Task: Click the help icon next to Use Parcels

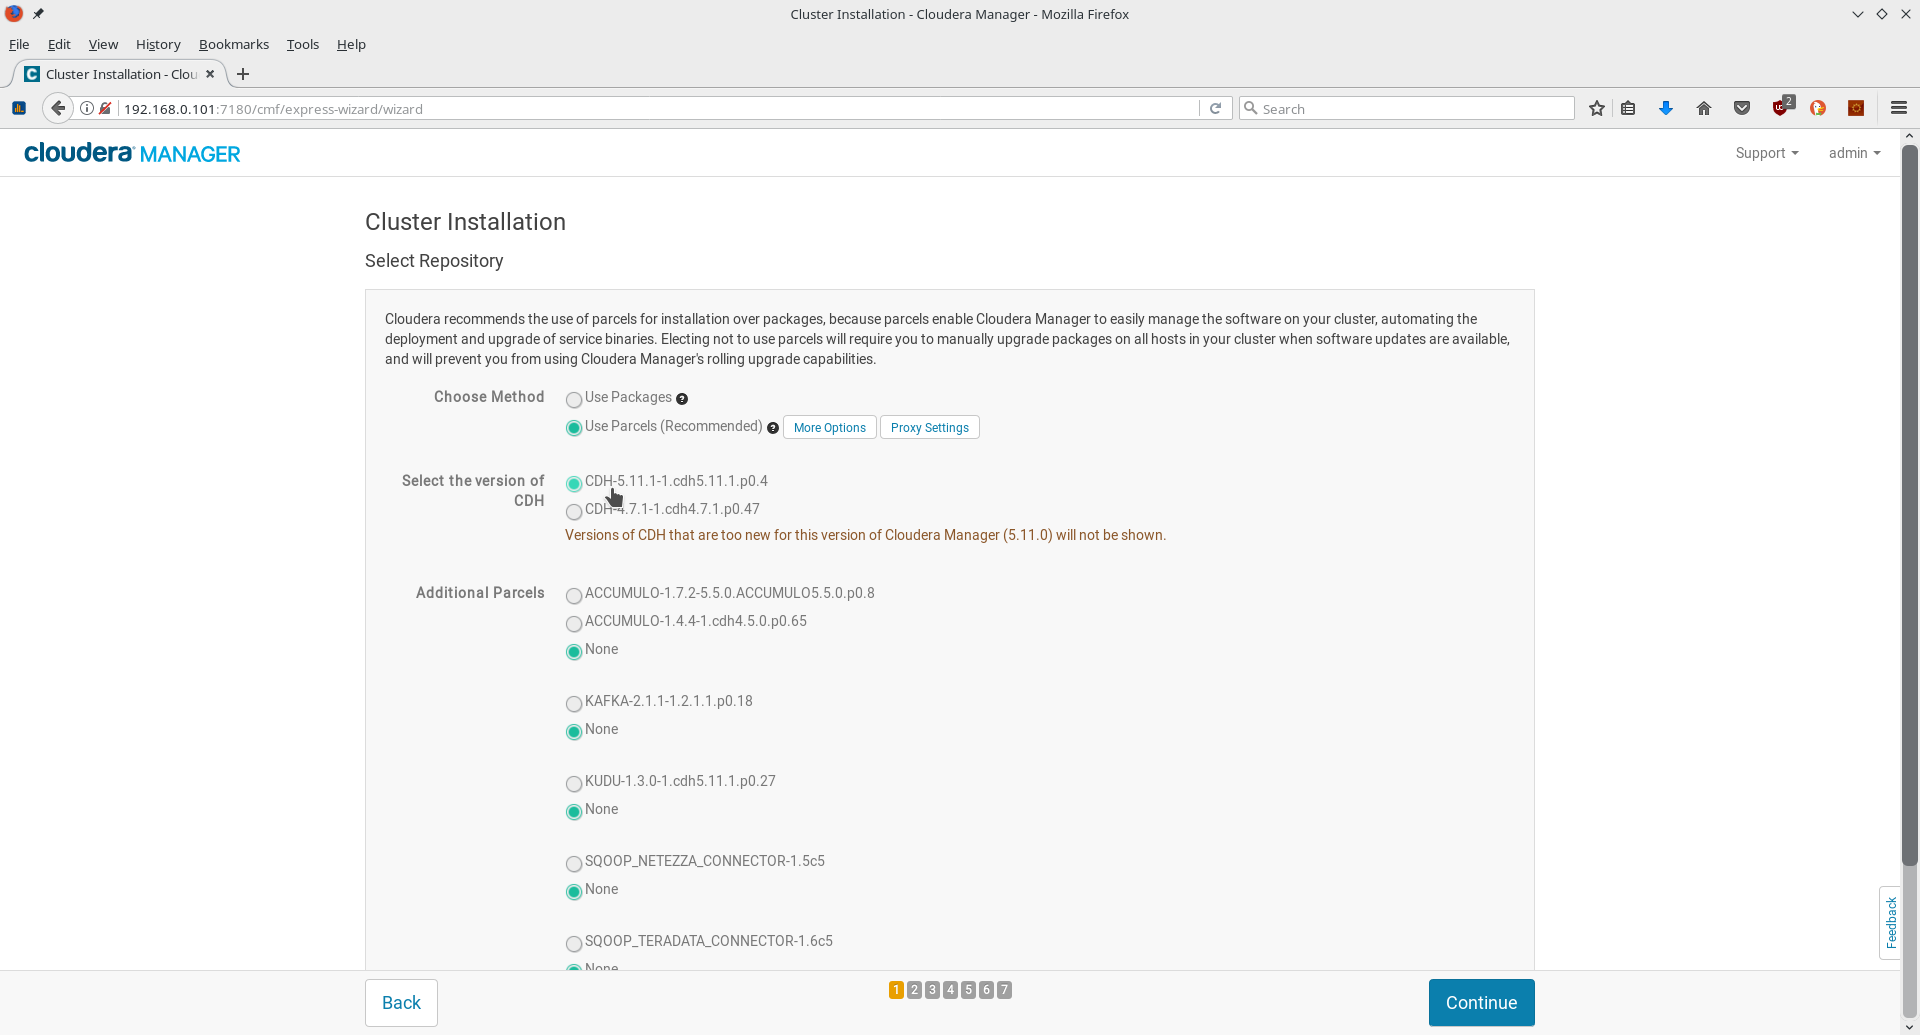Action: click(773, 428)
